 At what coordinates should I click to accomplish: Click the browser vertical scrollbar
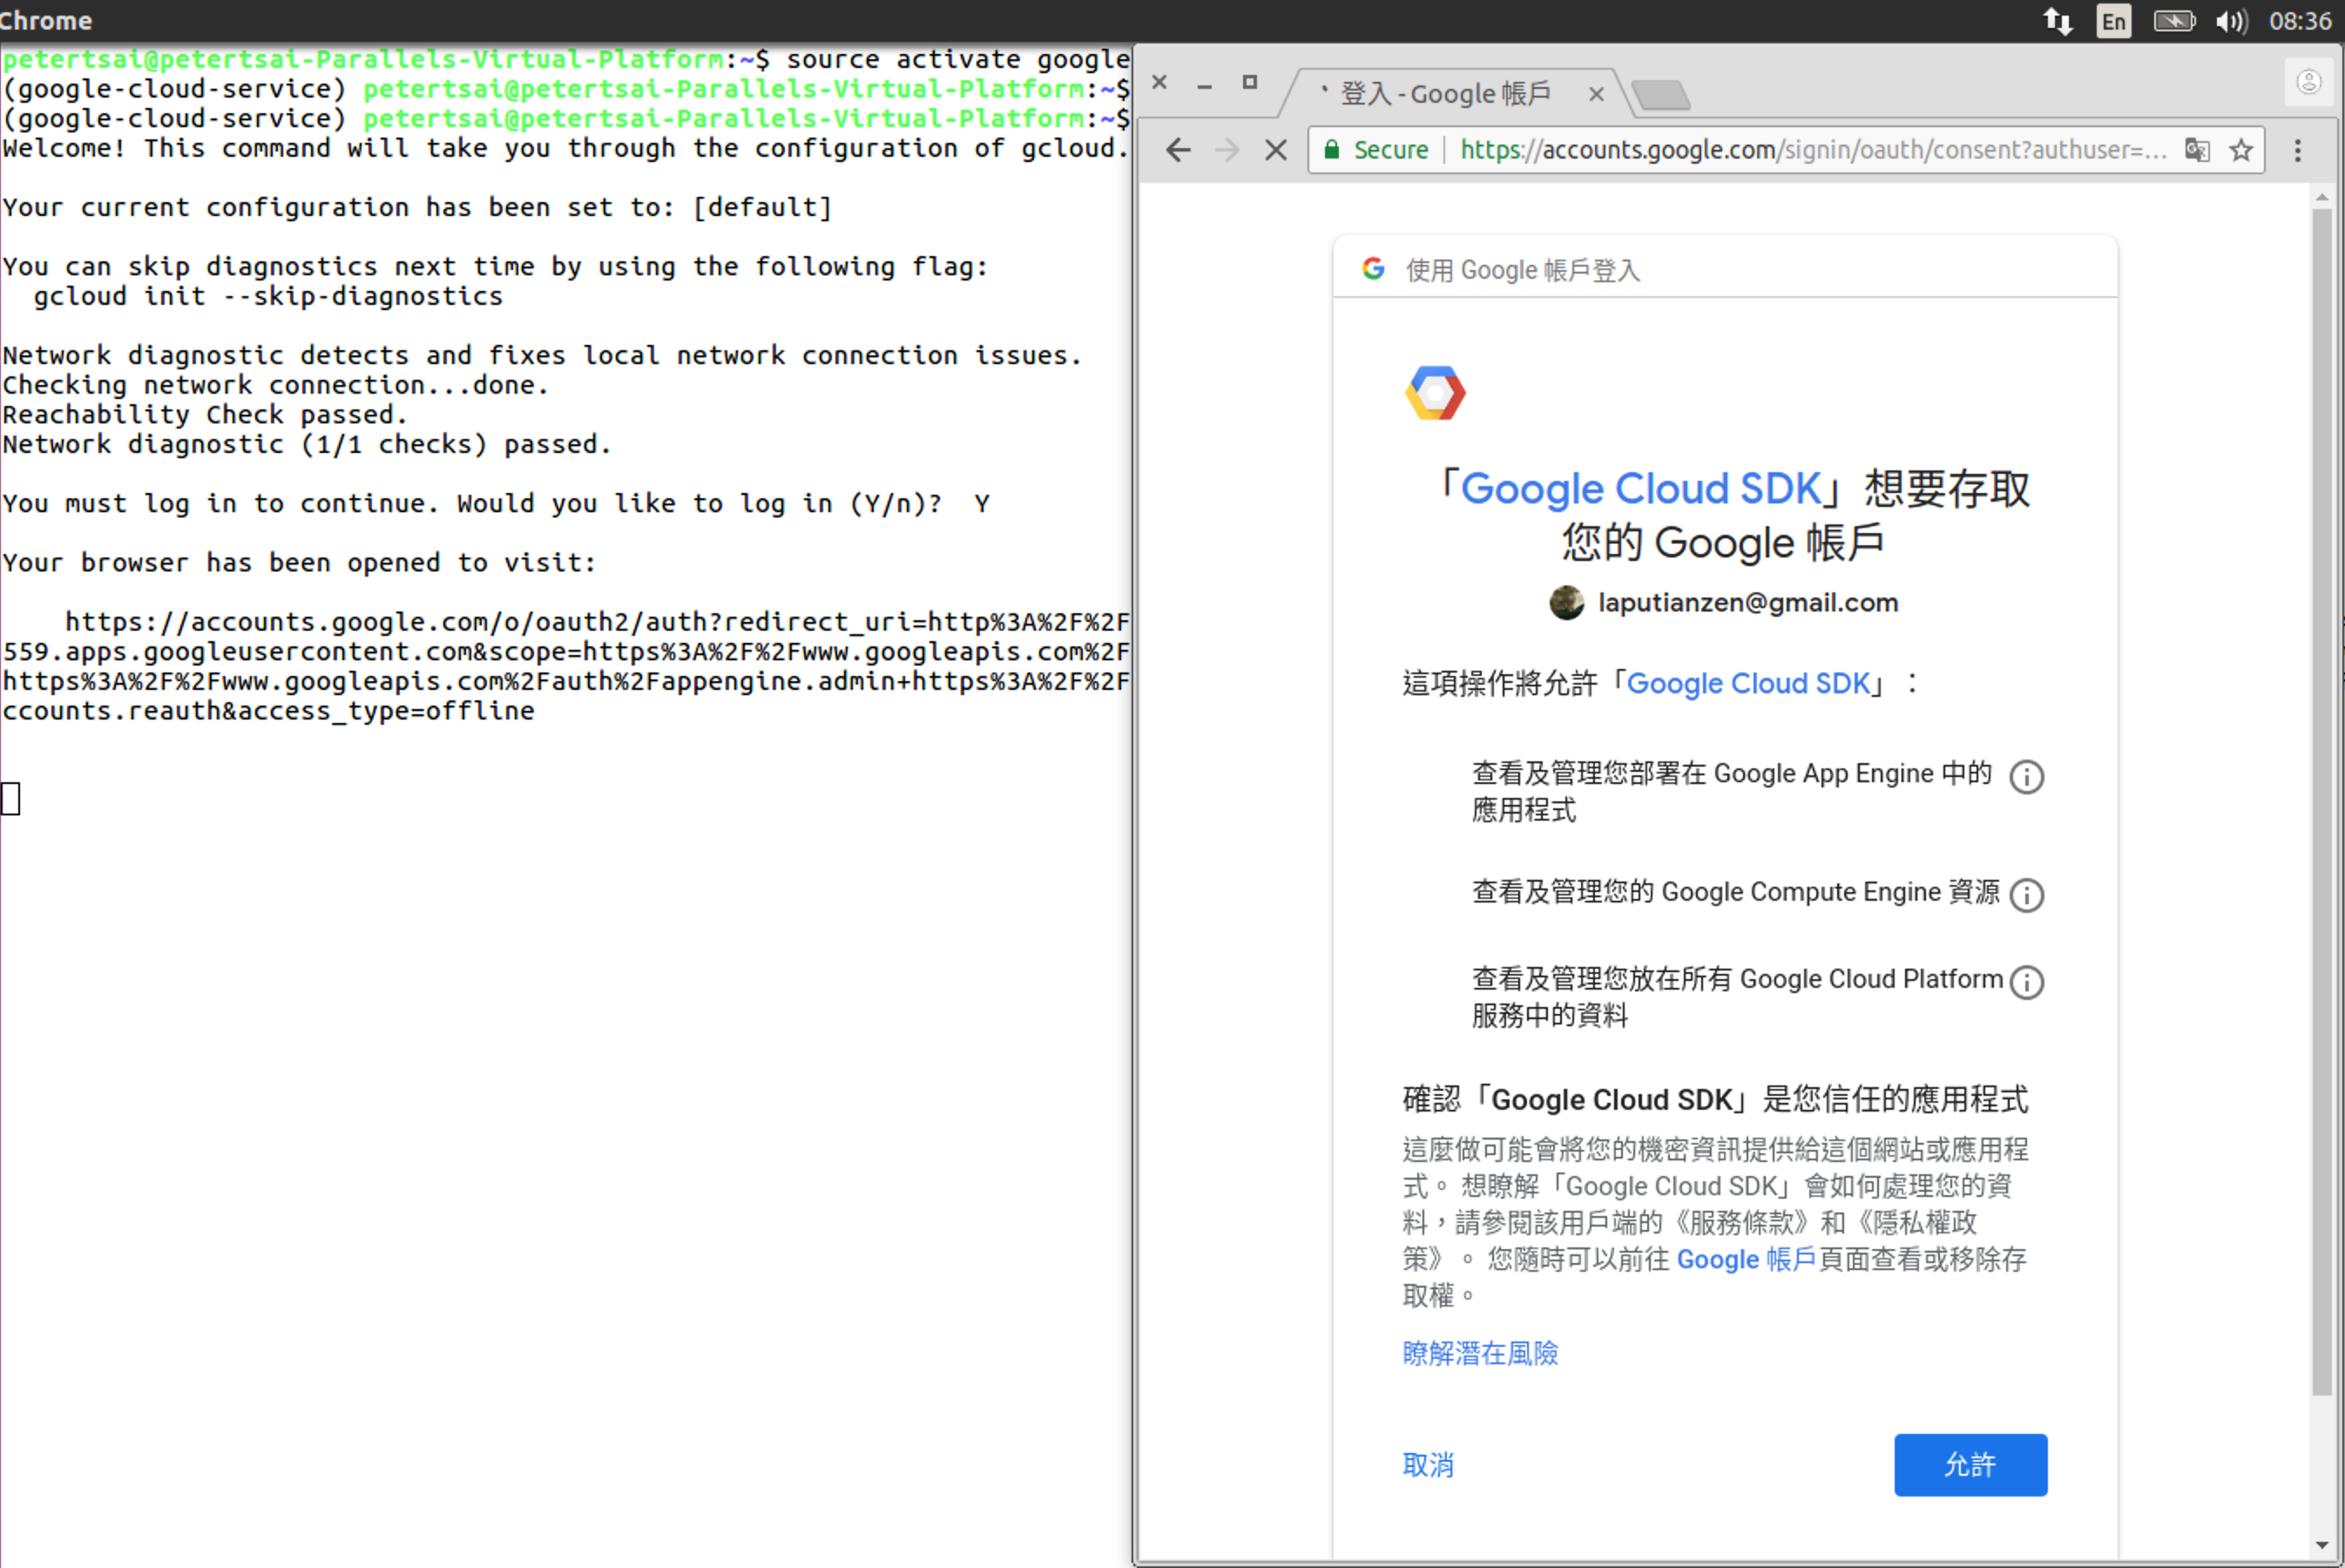tap(2321, 800)
